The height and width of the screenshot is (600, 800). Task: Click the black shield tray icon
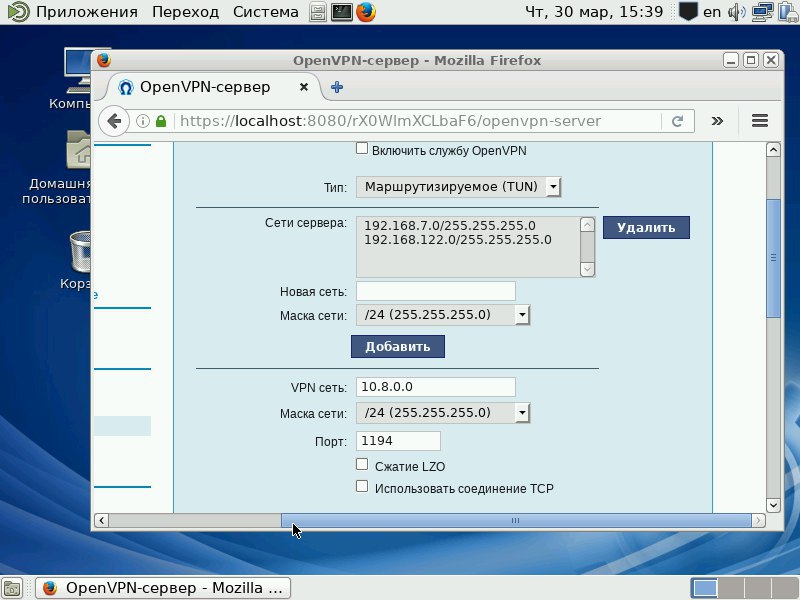[x=688, y=12]
